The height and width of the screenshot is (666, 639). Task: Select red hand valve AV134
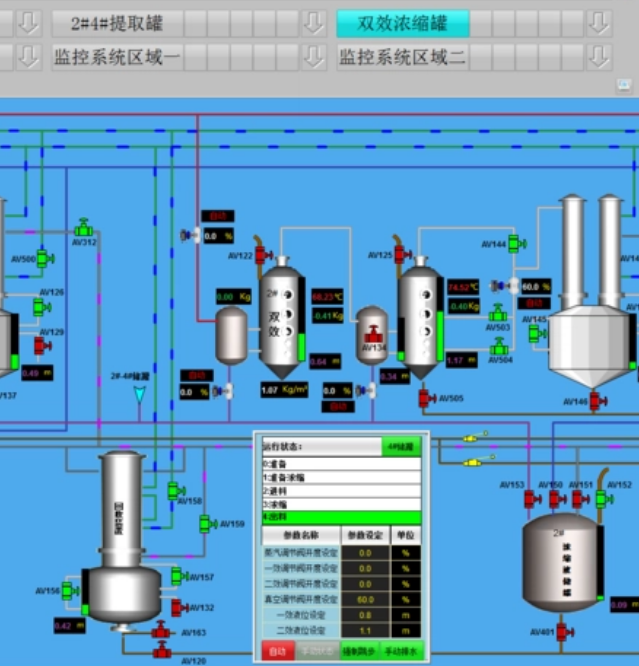click(x=373, y=334)
